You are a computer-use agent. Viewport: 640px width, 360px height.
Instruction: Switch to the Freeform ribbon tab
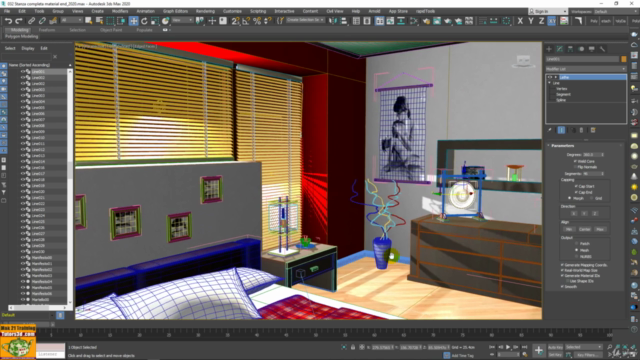[47, 30]
